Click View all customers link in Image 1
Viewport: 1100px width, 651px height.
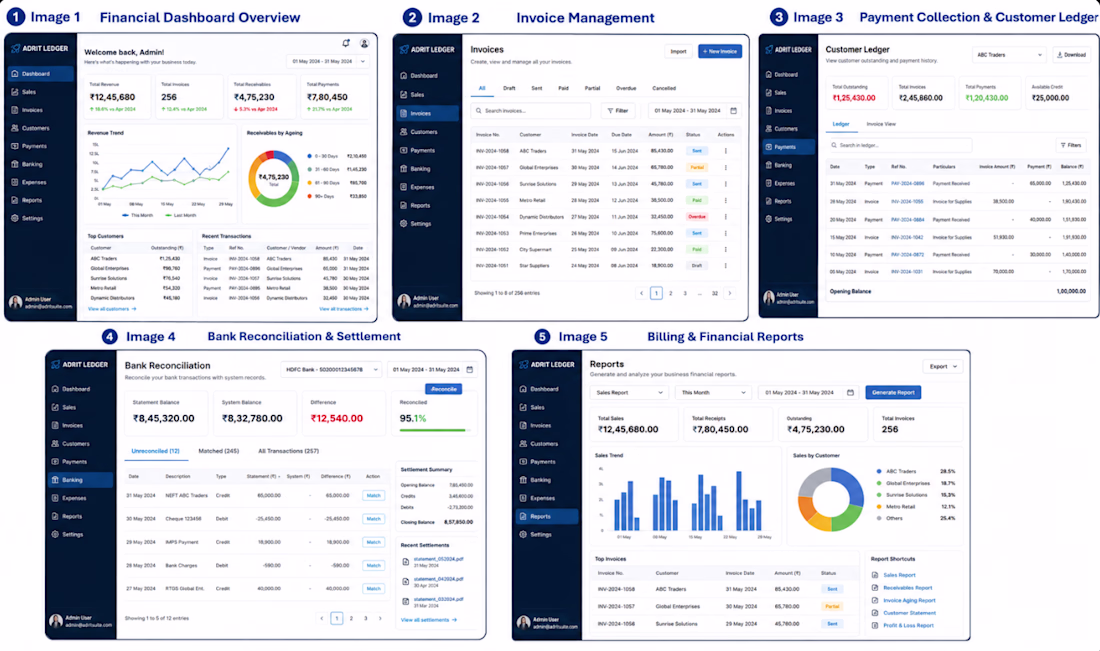click(112, 309)
